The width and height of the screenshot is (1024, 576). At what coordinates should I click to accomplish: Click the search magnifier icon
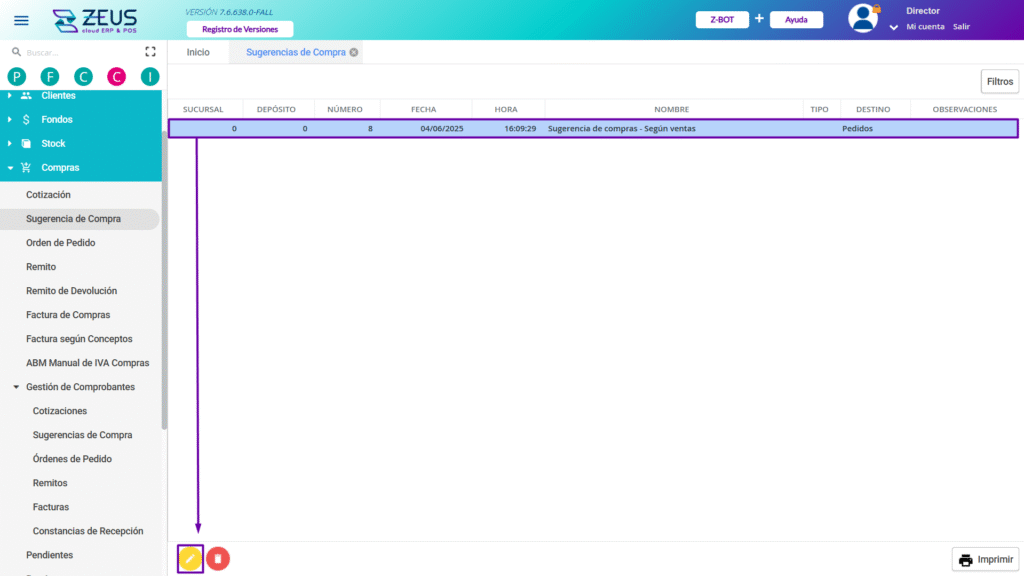click(x=16, y=52)
